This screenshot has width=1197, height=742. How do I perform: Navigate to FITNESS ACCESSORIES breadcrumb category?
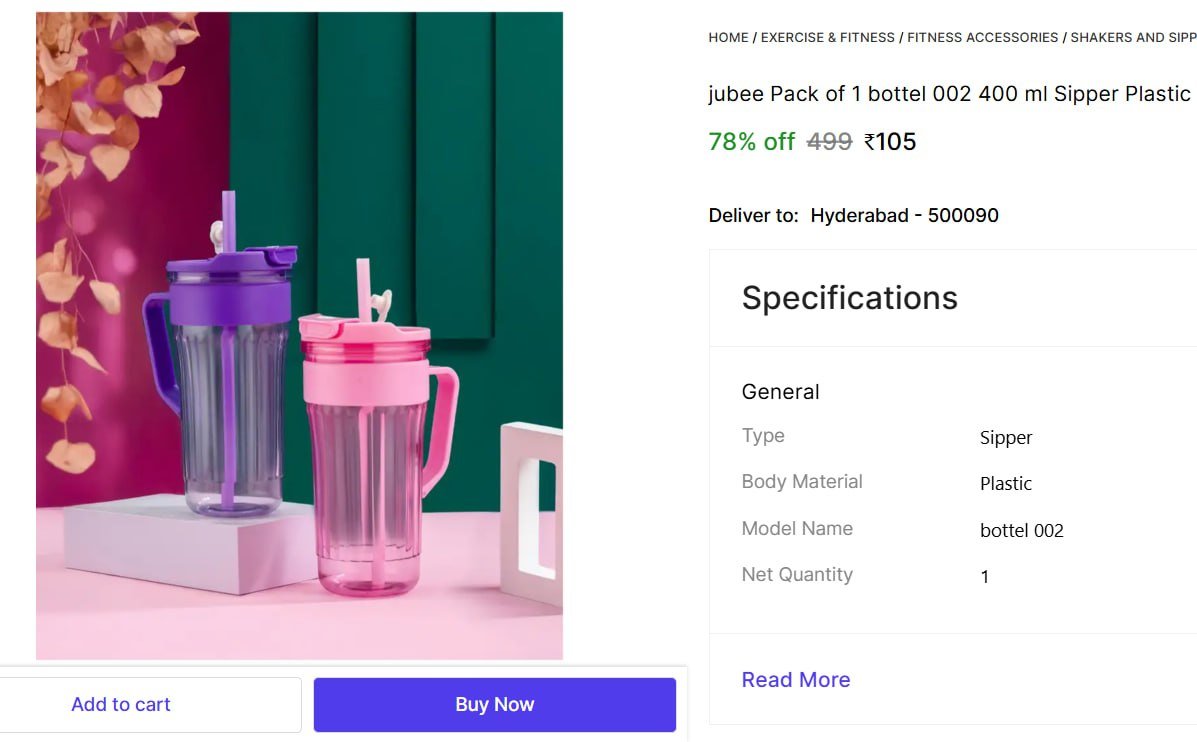[x=982, y=37]
